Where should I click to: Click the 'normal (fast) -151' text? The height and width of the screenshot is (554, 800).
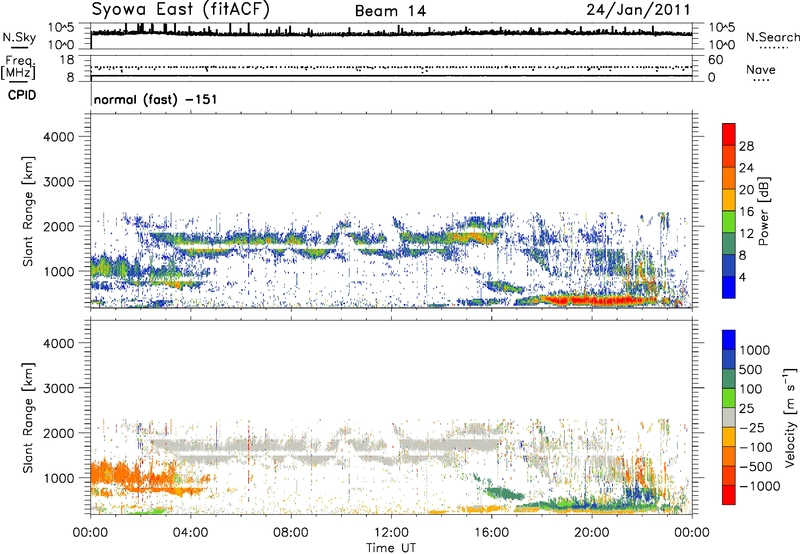click(156, 99)
